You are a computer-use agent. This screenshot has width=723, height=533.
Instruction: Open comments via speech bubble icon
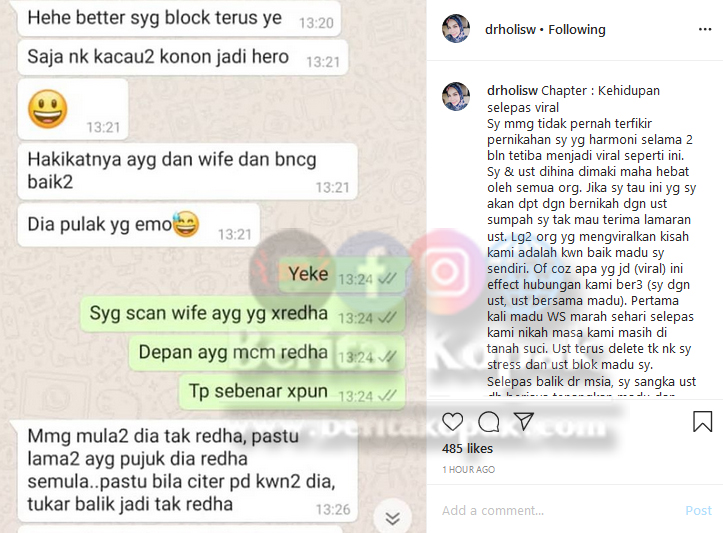click(x=489, y=422)
